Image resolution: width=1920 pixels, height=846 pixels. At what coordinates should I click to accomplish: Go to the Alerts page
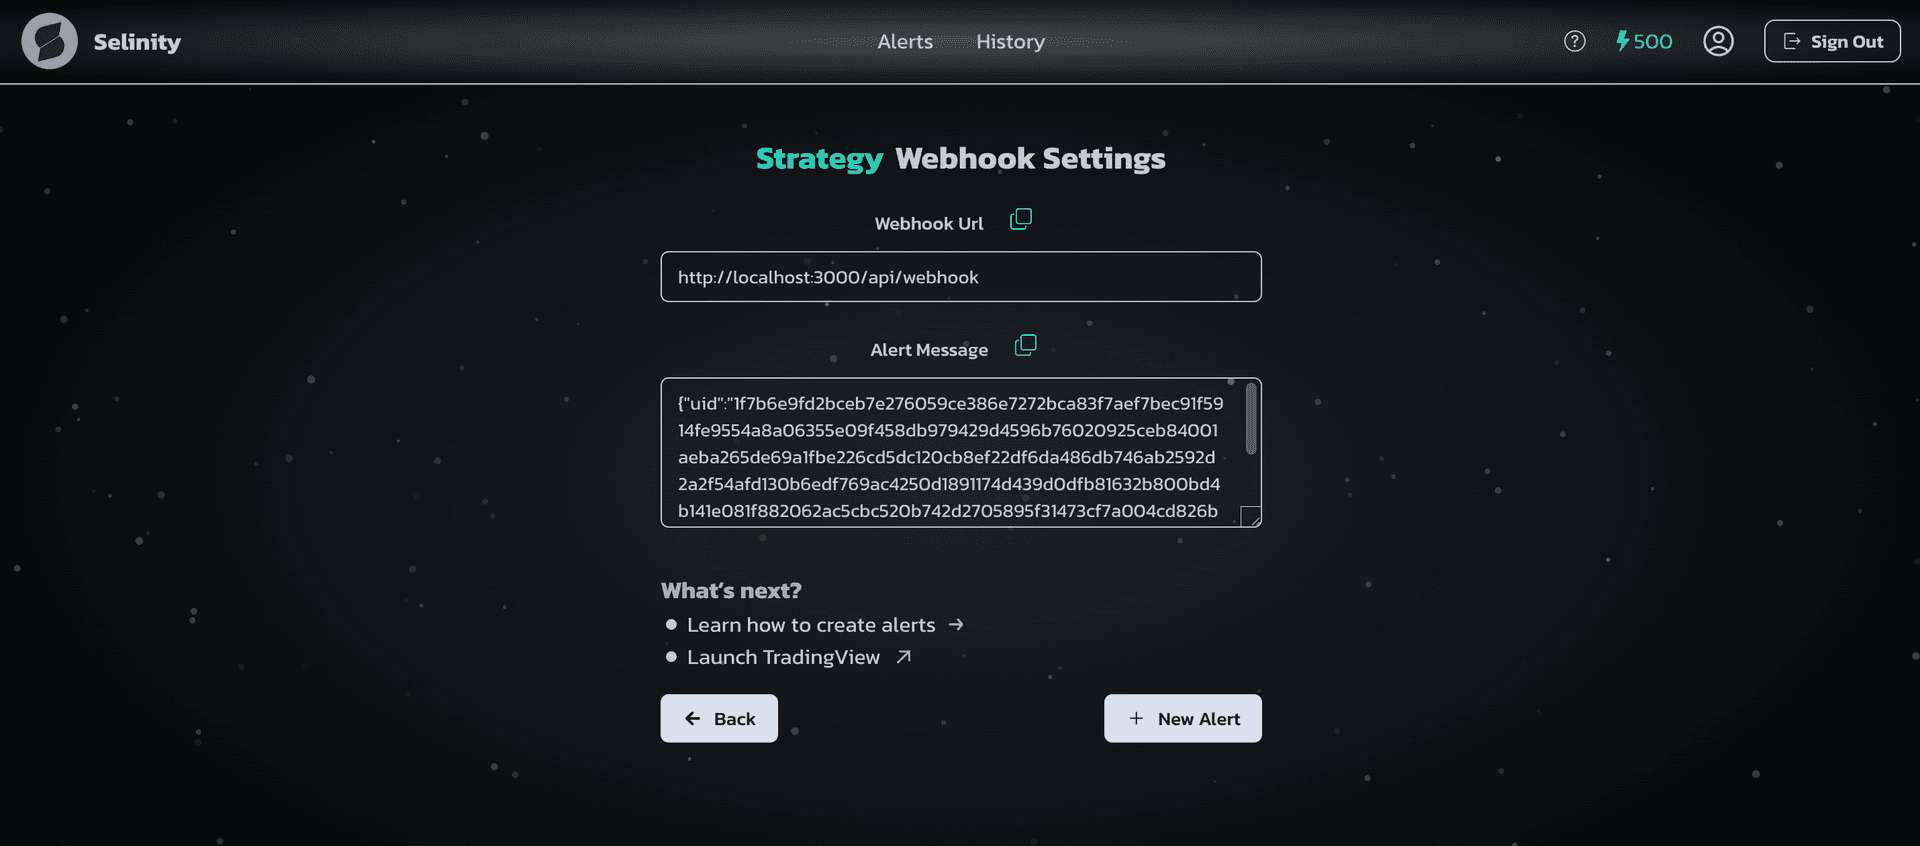(x=905, y=42)
